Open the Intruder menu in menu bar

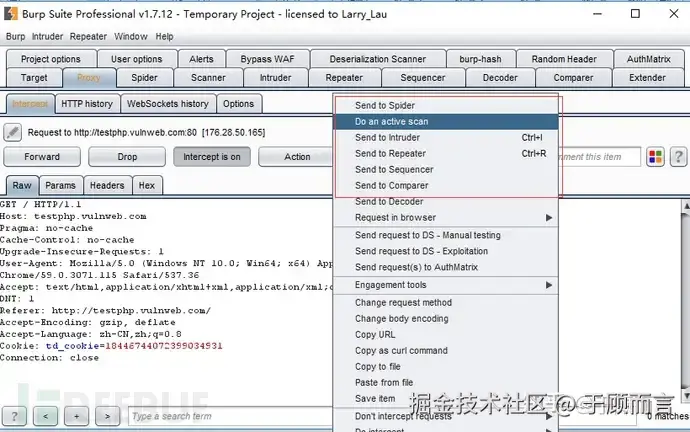47,37
